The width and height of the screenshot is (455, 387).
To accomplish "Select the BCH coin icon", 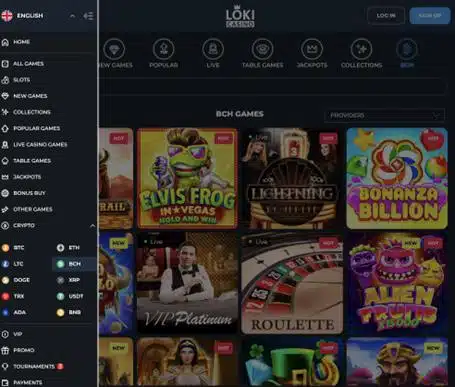I will point(60,264).
